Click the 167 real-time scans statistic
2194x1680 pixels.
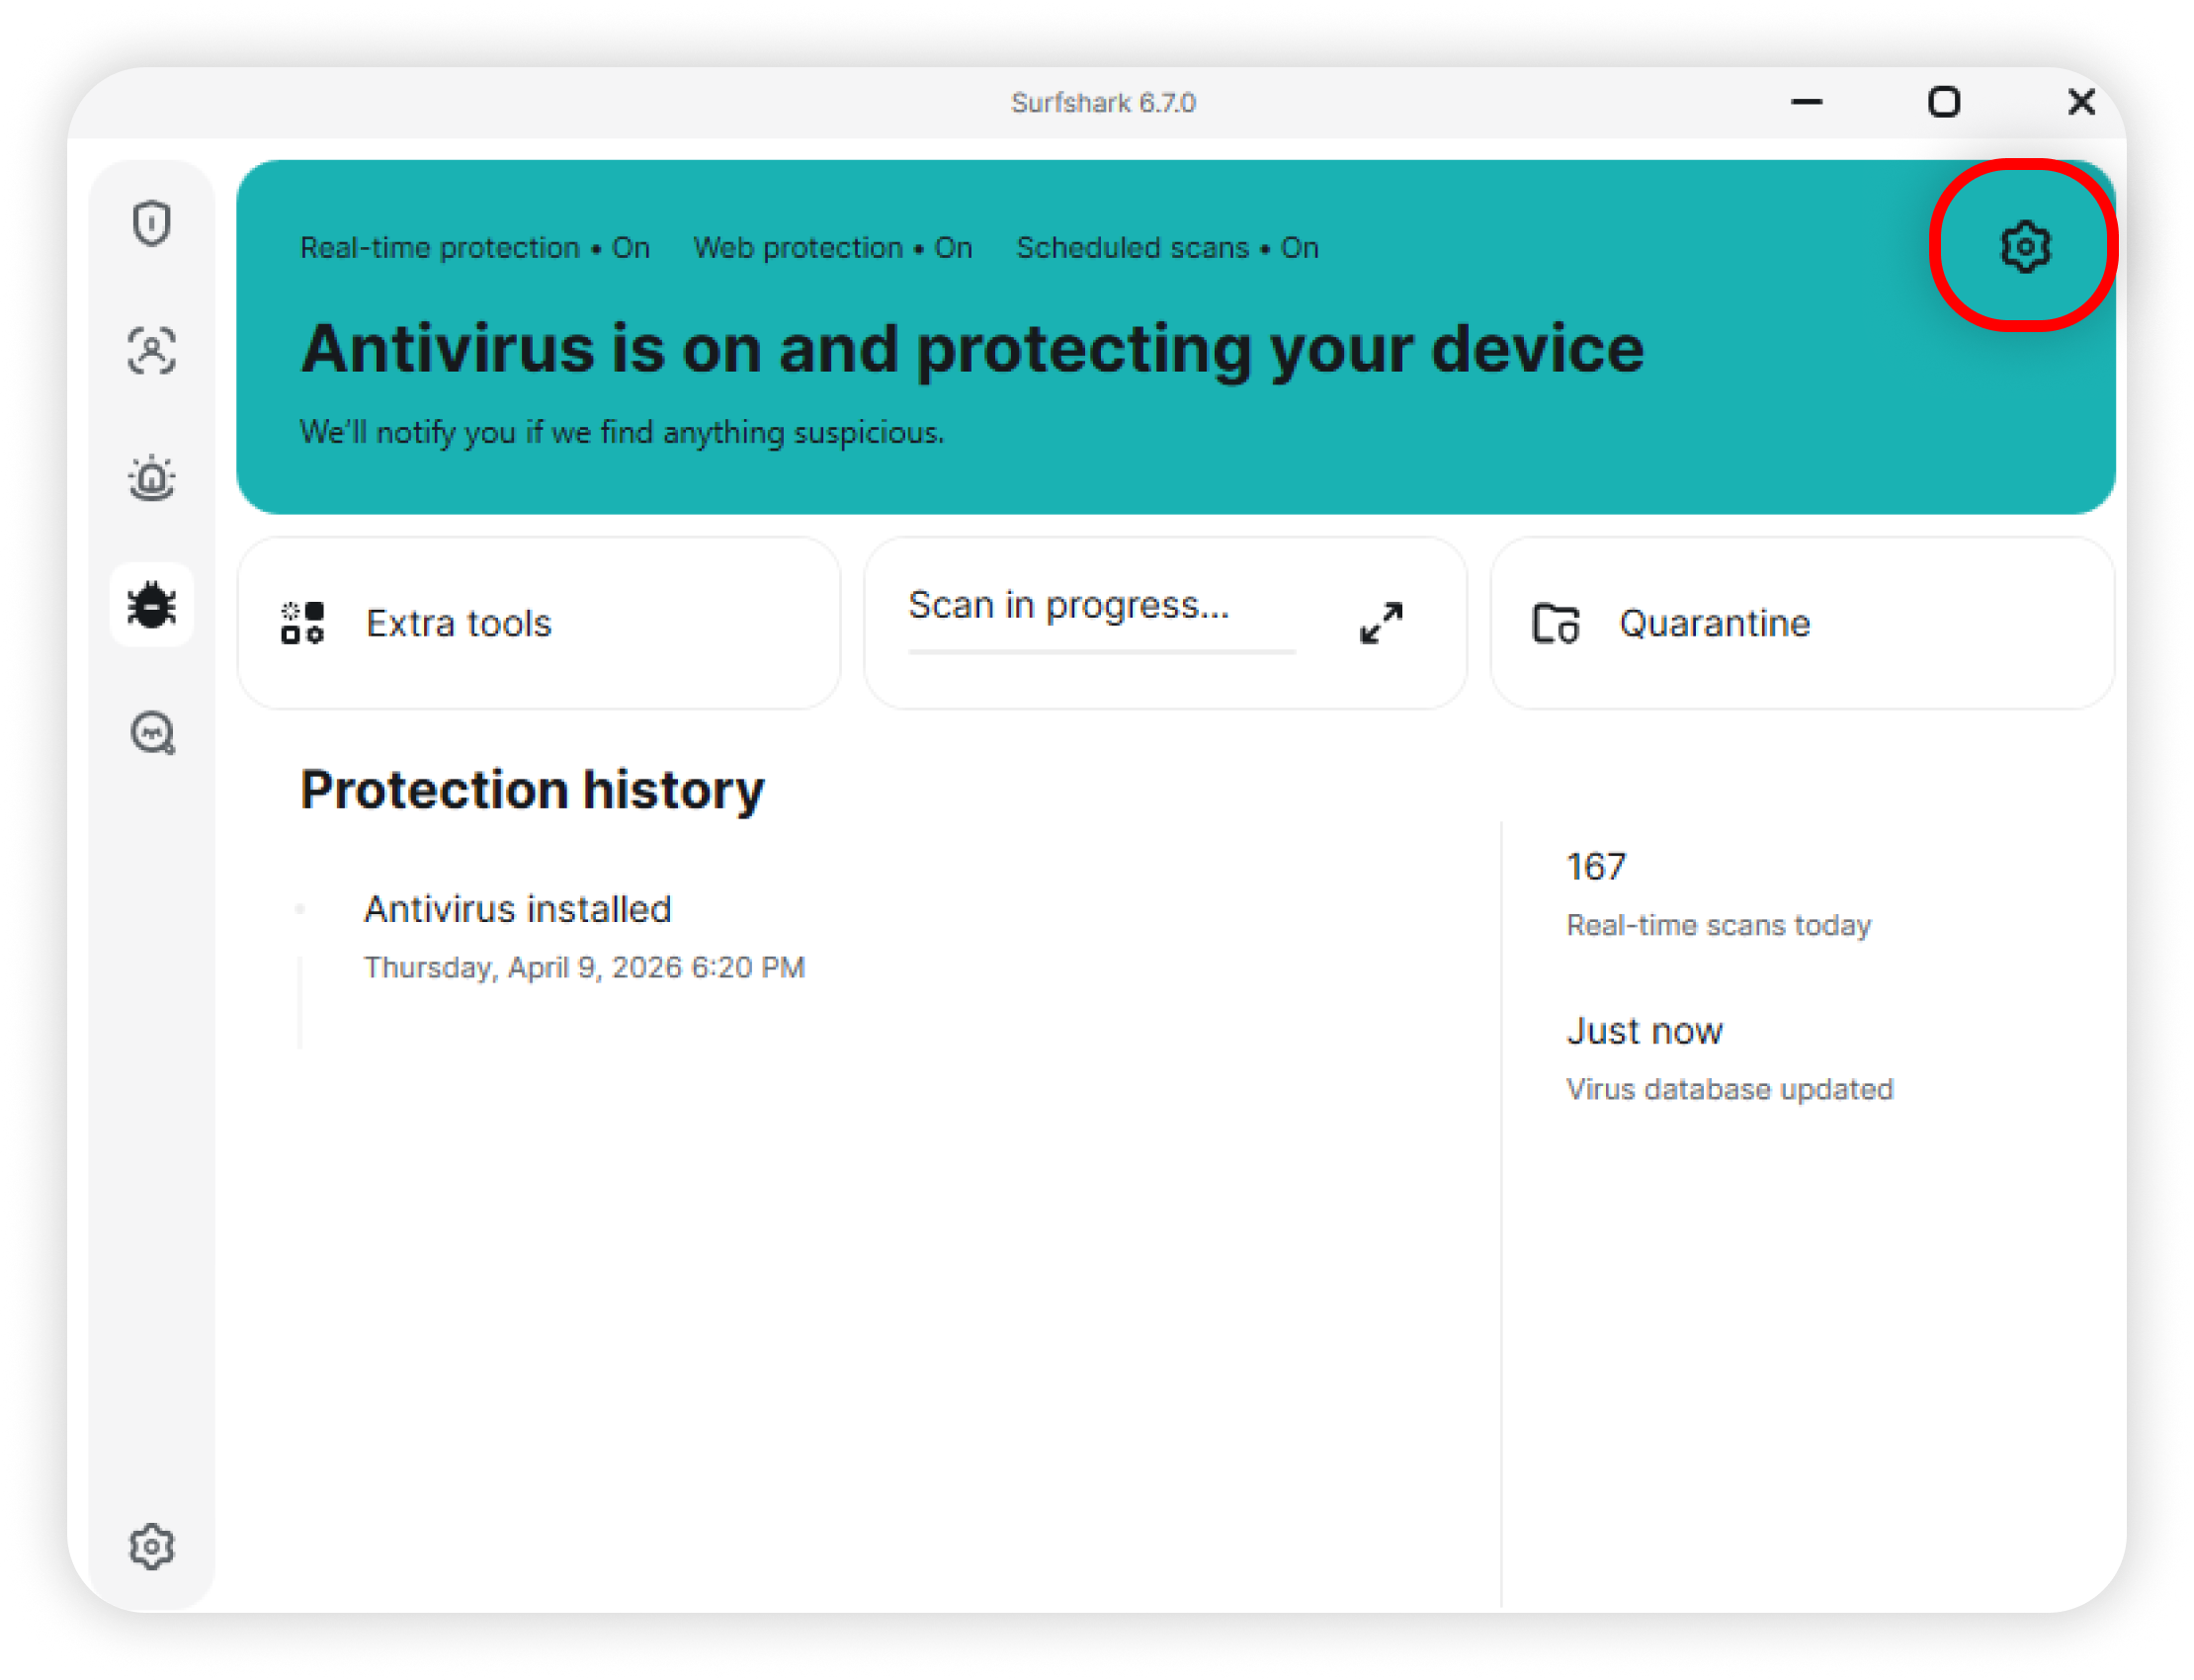click(1596, 867)
